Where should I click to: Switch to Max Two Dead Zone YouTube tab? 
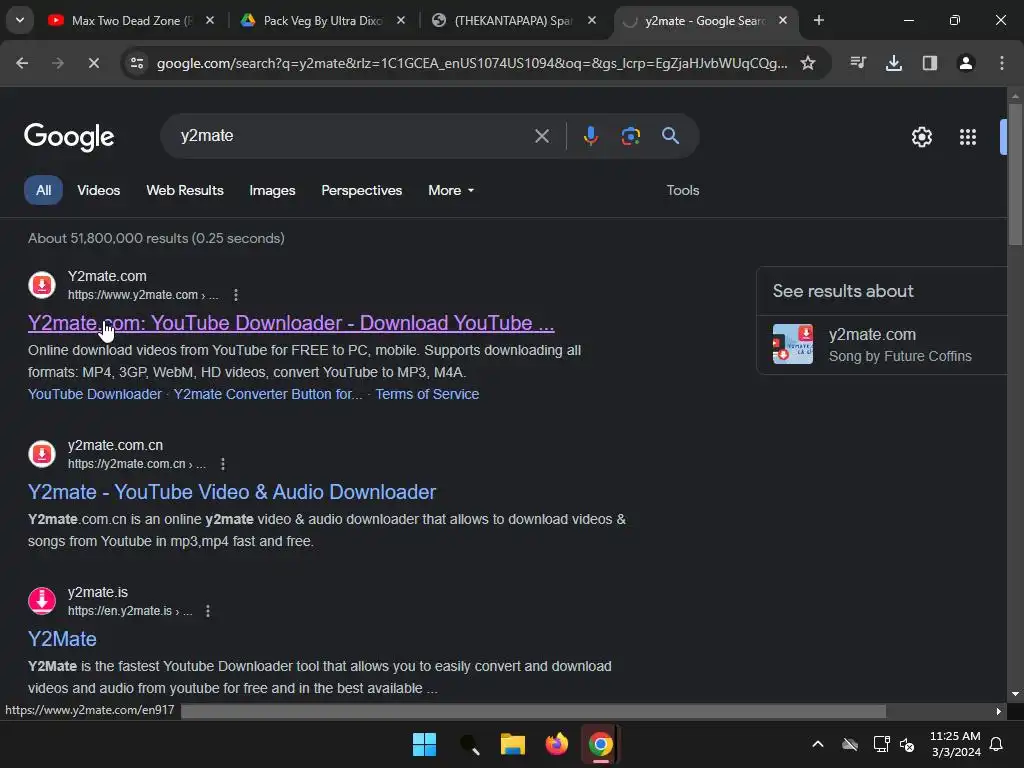click(131, 21)
